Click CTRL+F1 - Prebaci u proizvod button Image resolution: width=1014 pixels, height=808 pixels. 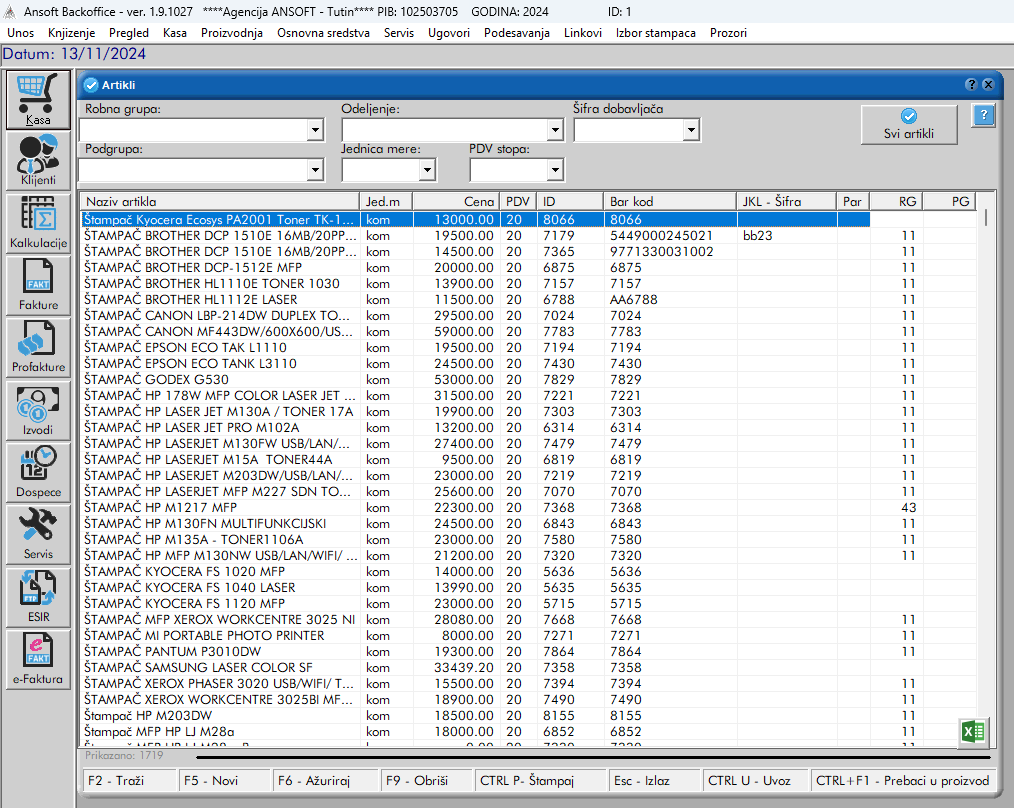pos(903,780)
